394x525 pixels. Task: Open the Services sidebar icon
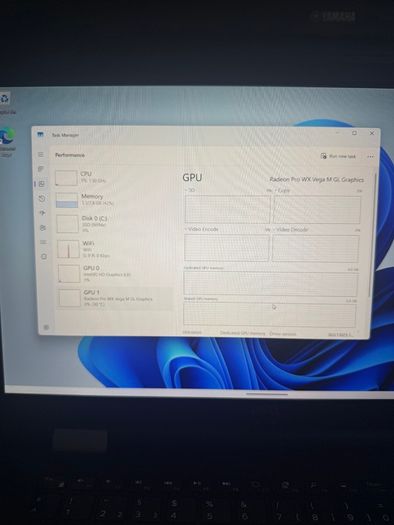44,256
